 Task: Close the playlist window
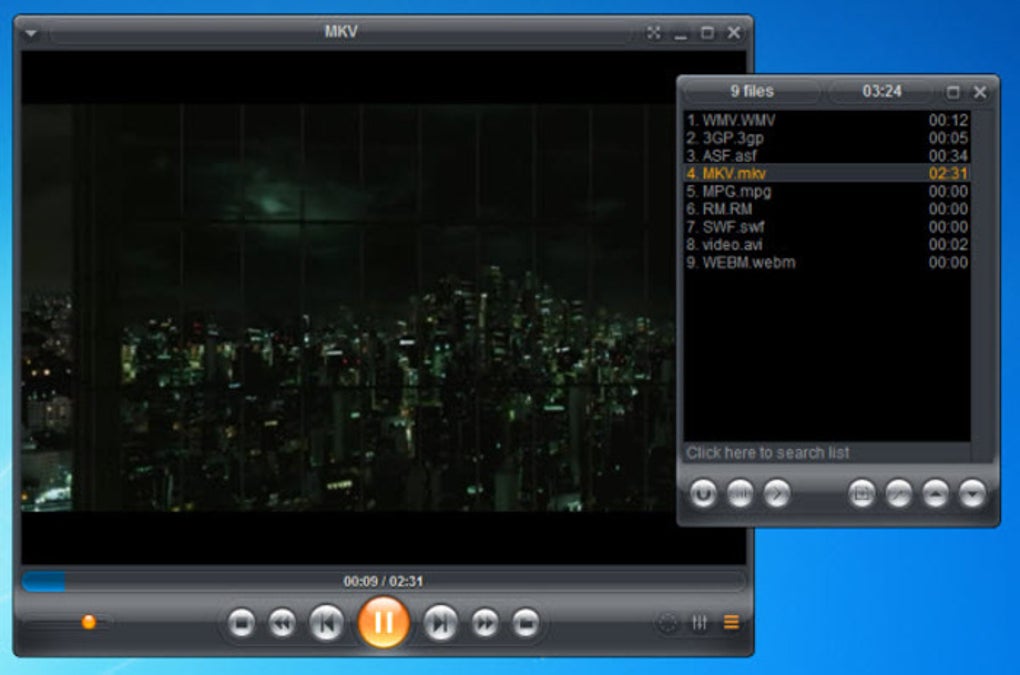point(980,92)
